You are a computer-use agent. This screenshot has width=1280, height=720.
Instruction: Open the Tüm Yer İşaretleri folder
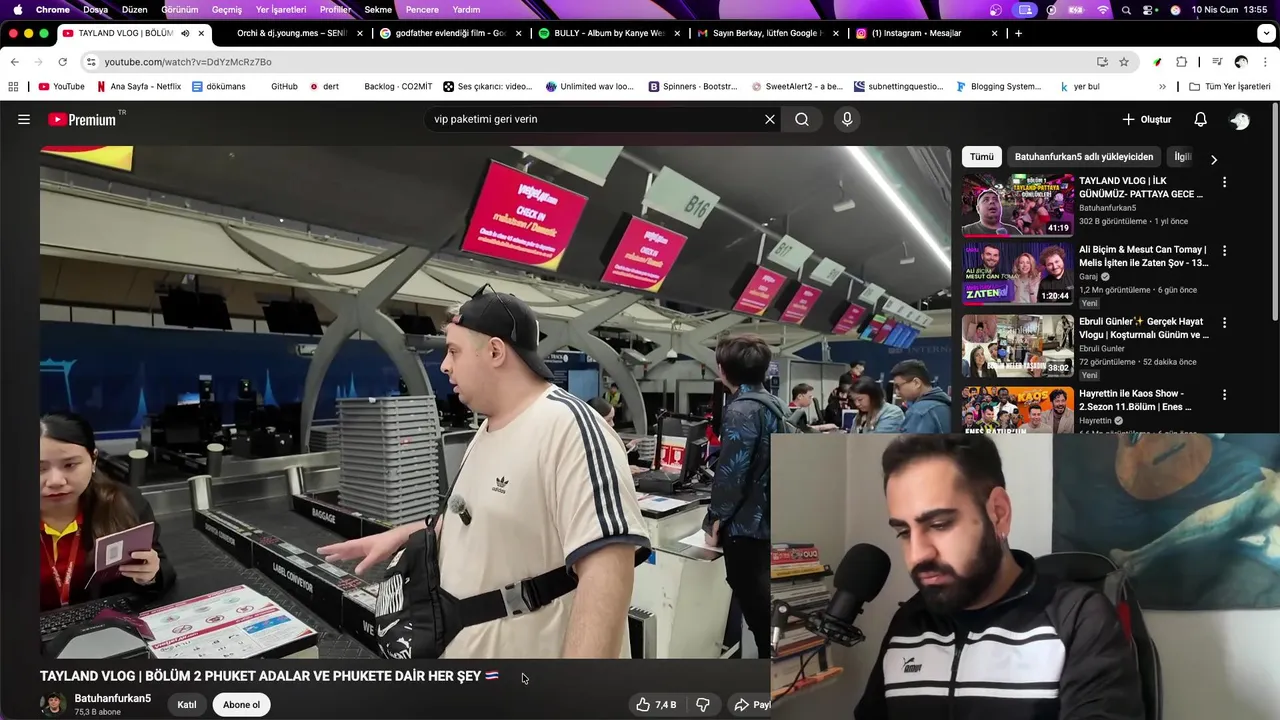[1229, 87]
